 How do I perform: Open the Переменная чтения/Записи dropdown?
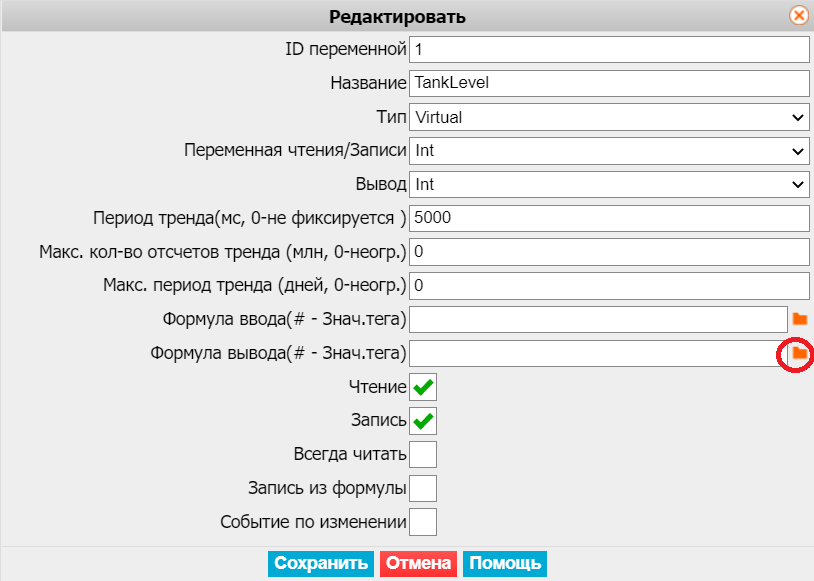tap(609, 151)
